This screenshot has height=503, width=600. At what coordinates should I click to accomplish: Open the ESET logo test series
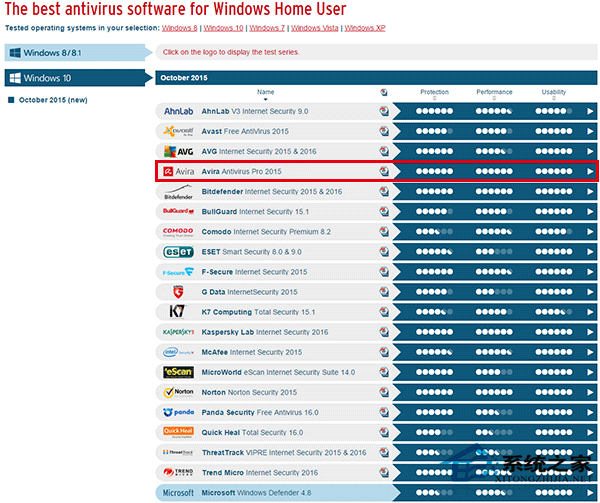click(178, 252)
